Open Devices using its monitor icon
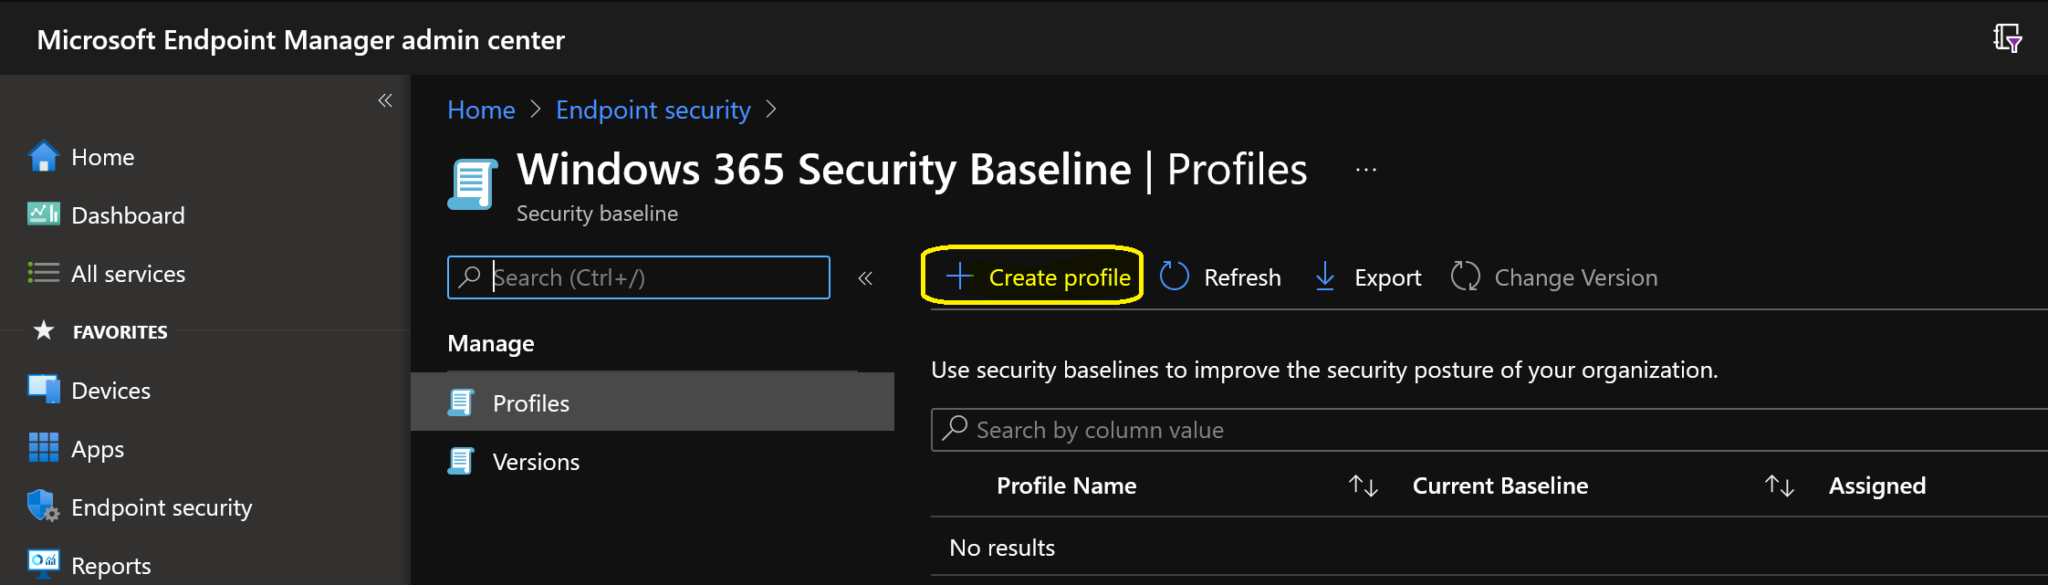 (x=43, y=390)
